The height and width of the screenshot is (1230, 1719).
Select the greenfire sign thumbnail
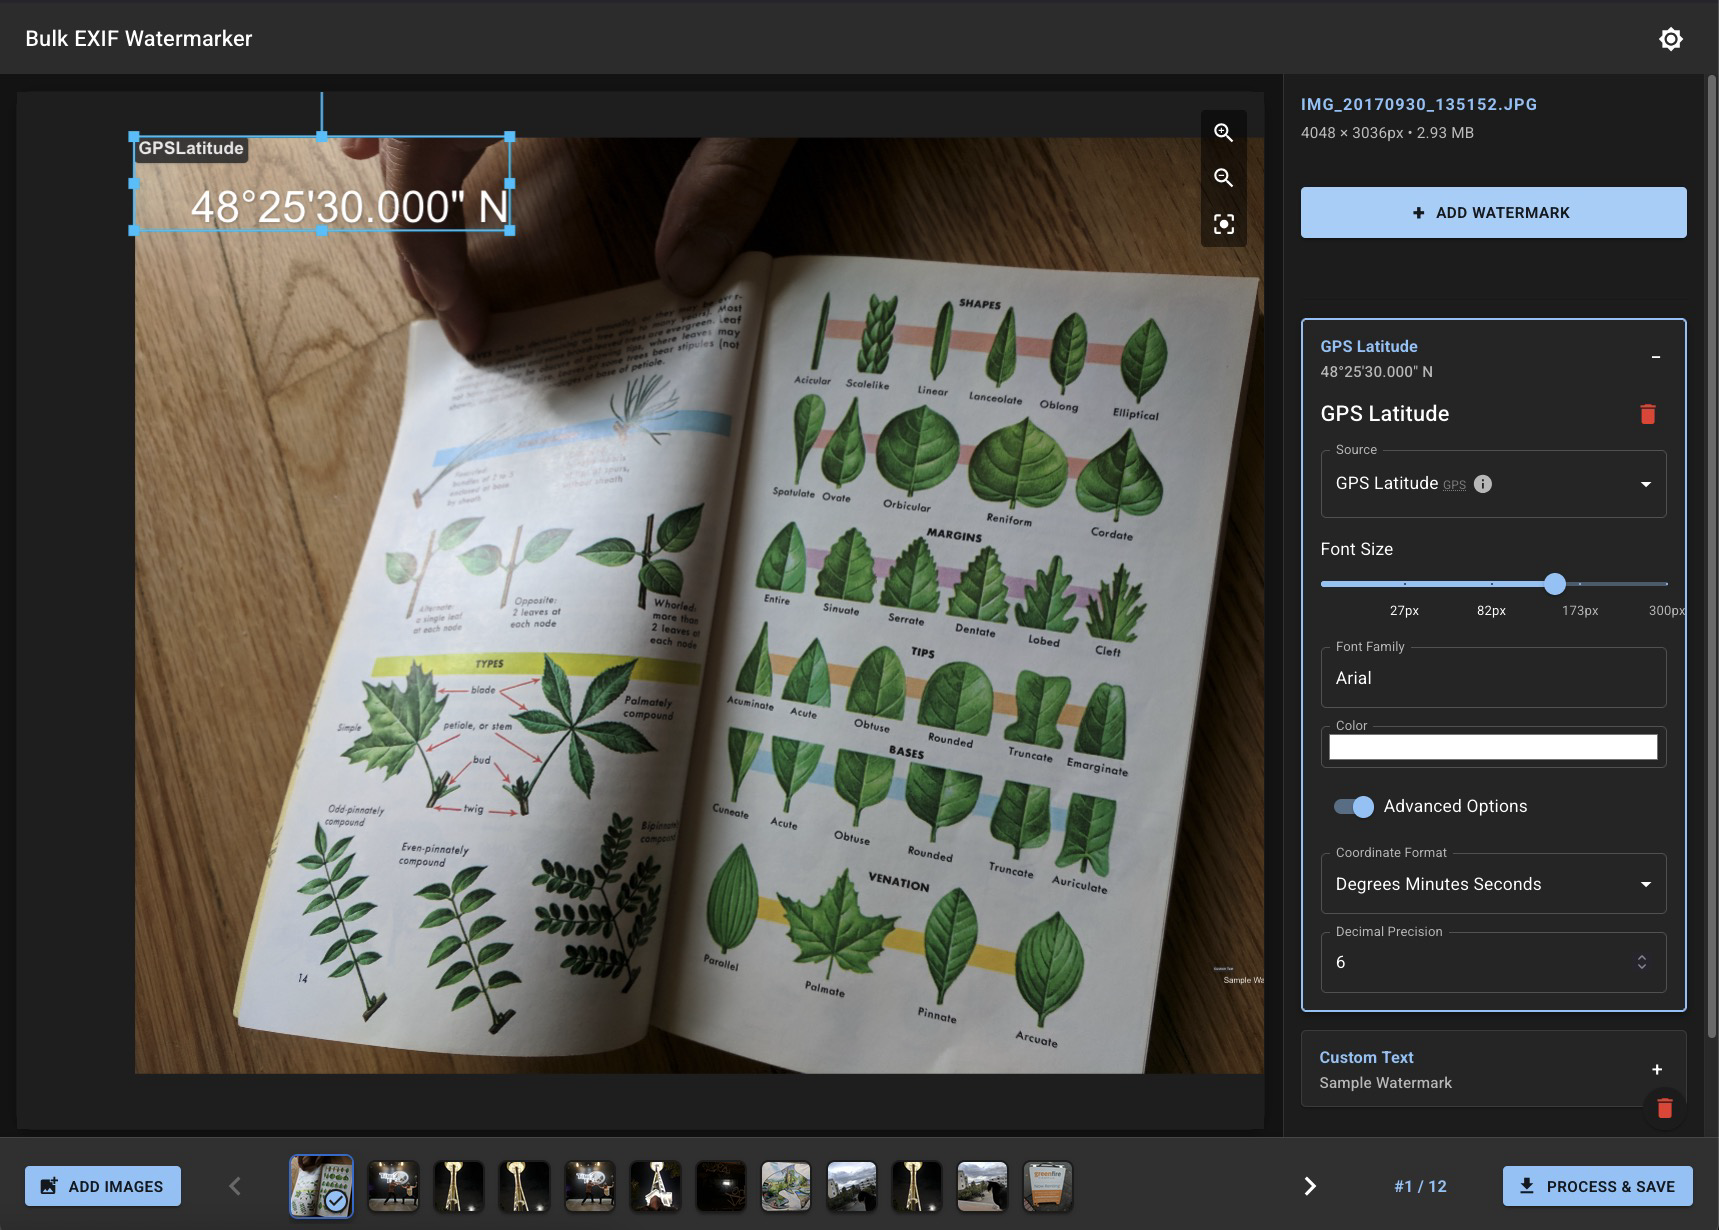(x=1048, y=1186)
